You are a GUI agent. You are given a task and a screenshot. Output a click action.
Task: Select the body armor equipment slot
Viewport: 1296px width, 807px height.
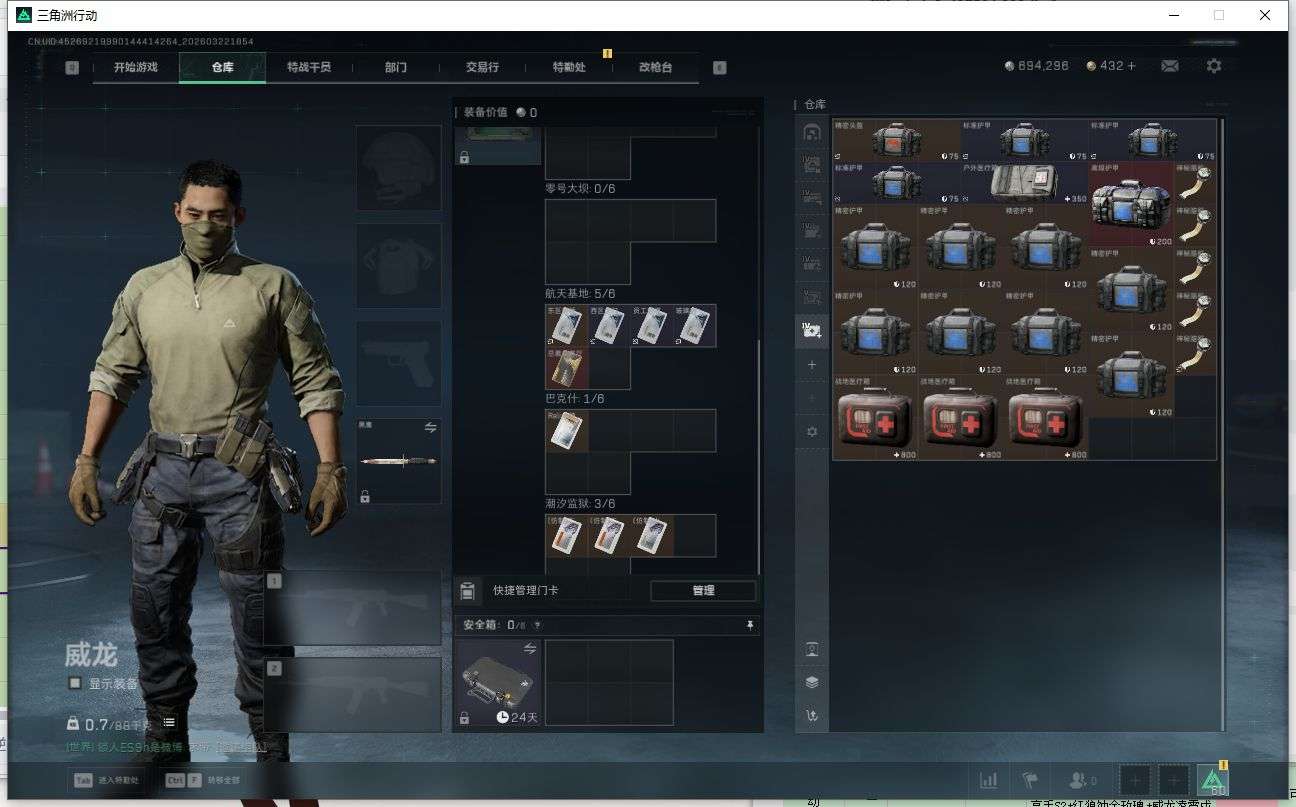pyautogui.click(x=399, y=265)
